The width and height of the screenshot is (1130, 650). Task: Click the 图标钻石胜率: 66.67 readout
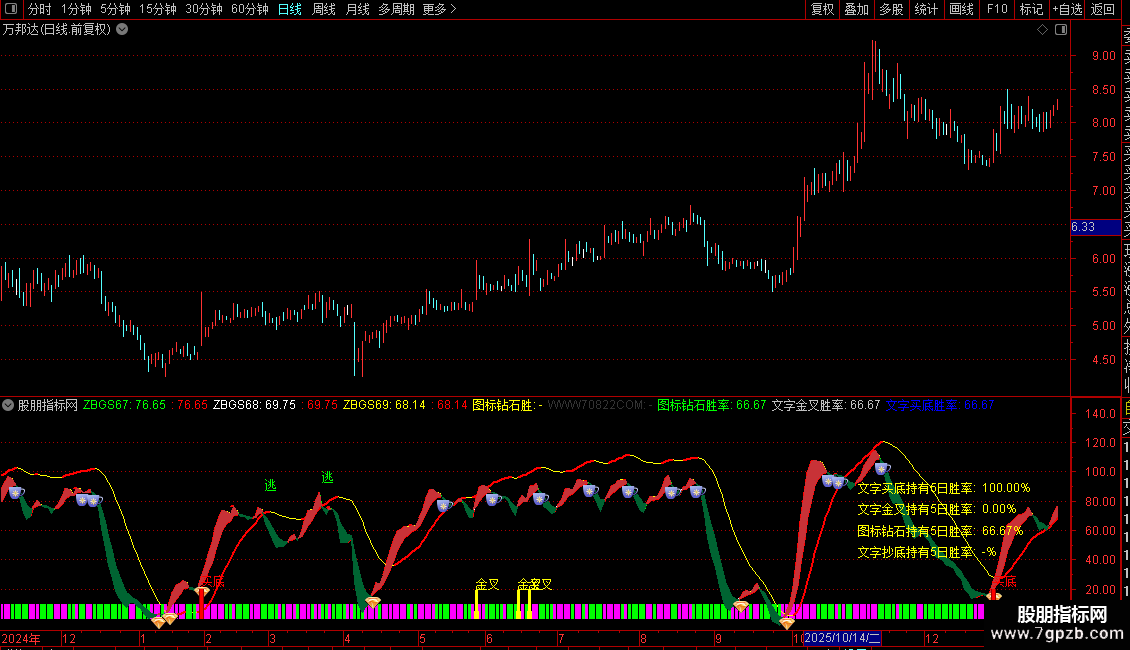tap(711, 405)
